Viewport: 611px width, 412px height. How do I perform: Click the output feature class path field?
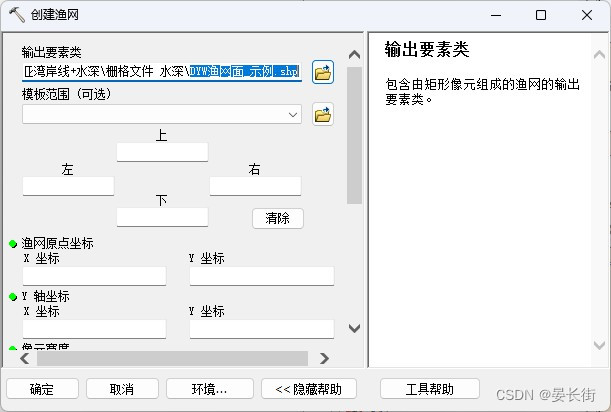coord(162,72)
